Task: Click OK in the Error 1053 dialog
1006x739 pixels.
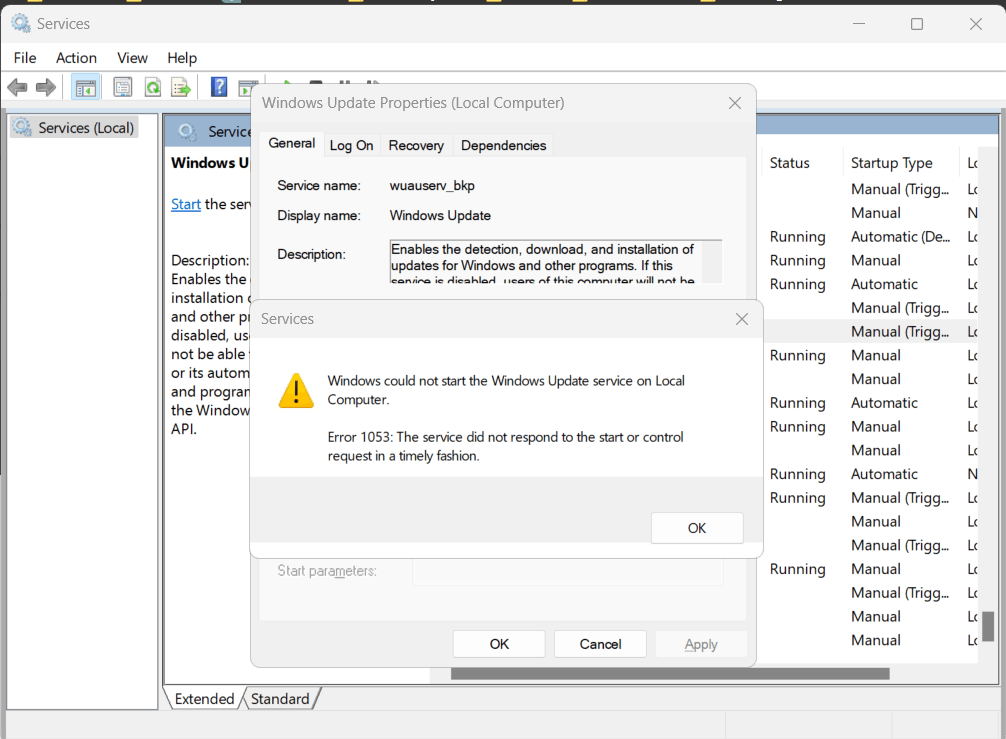Action: coord(697,528)
